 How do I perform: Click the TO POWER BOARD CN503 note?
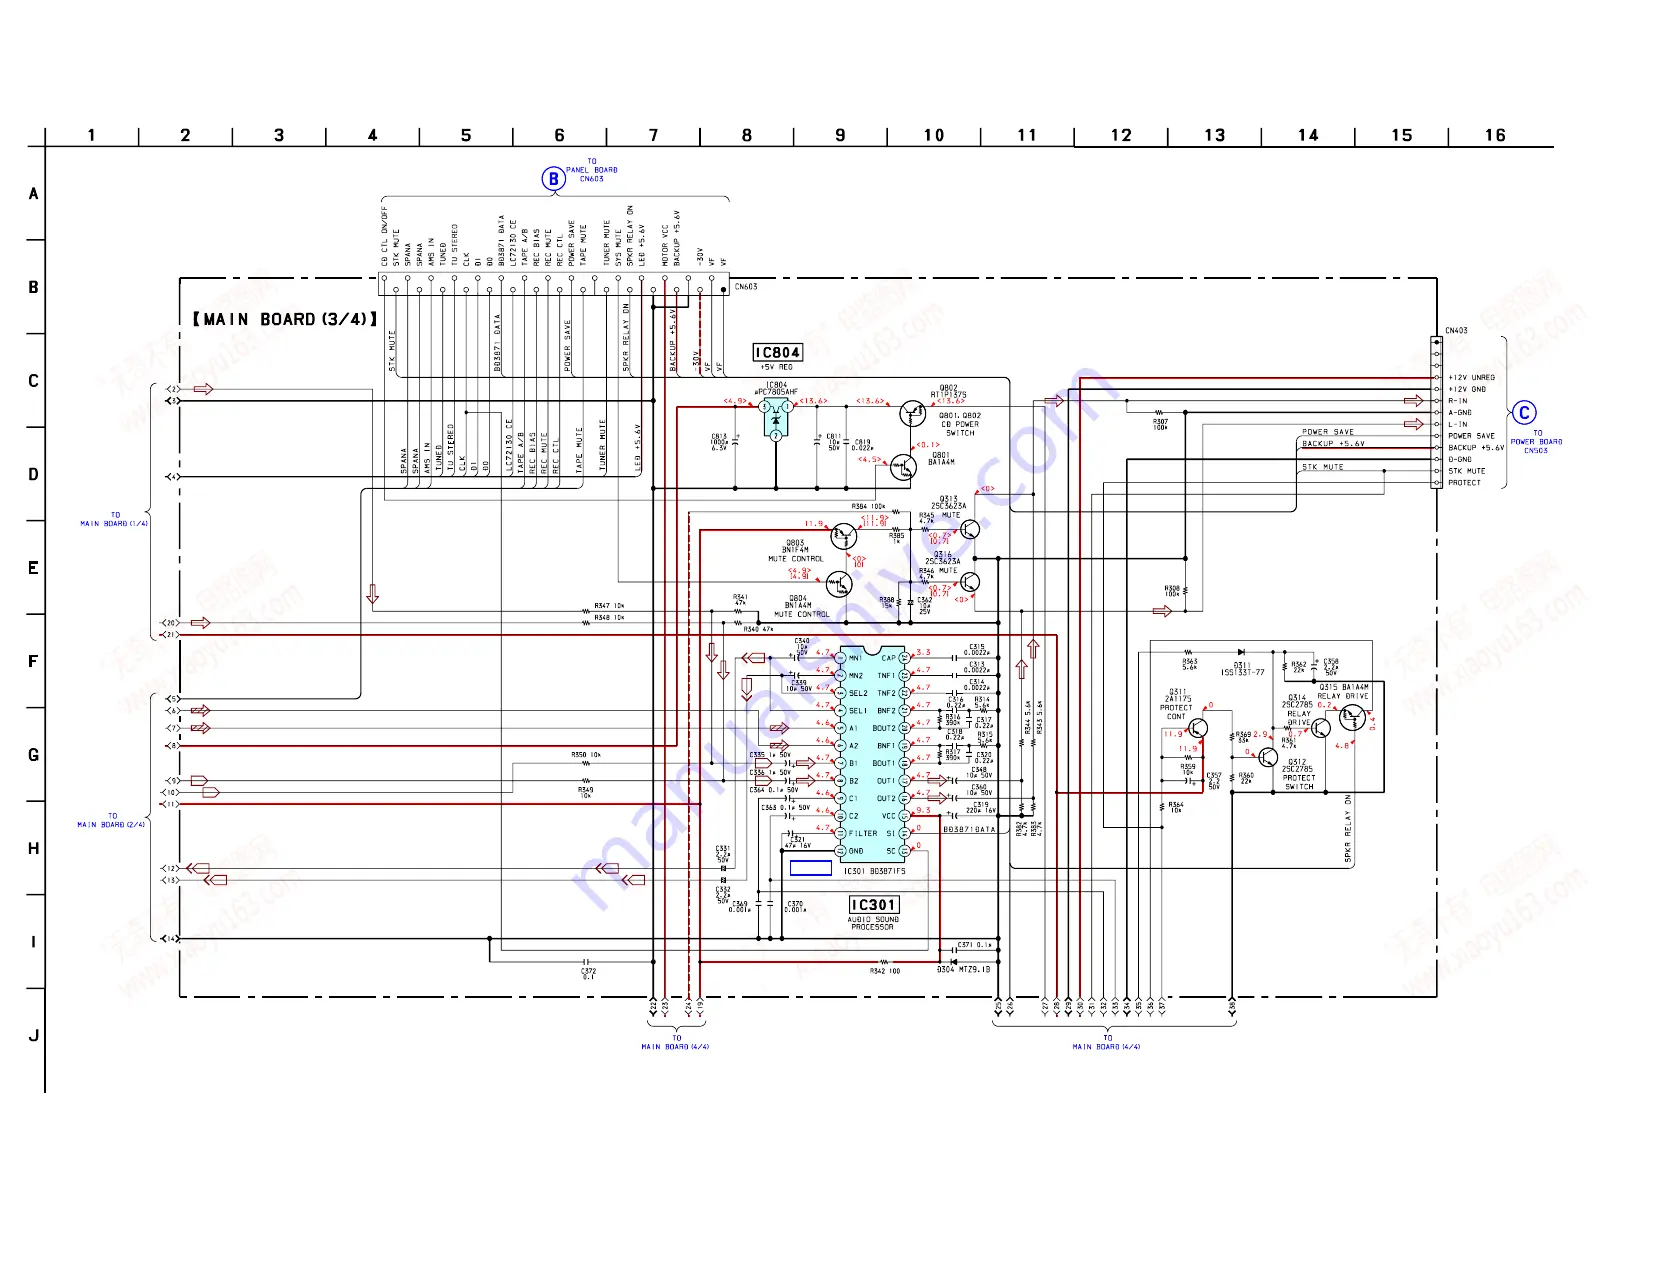(1536, 442)
